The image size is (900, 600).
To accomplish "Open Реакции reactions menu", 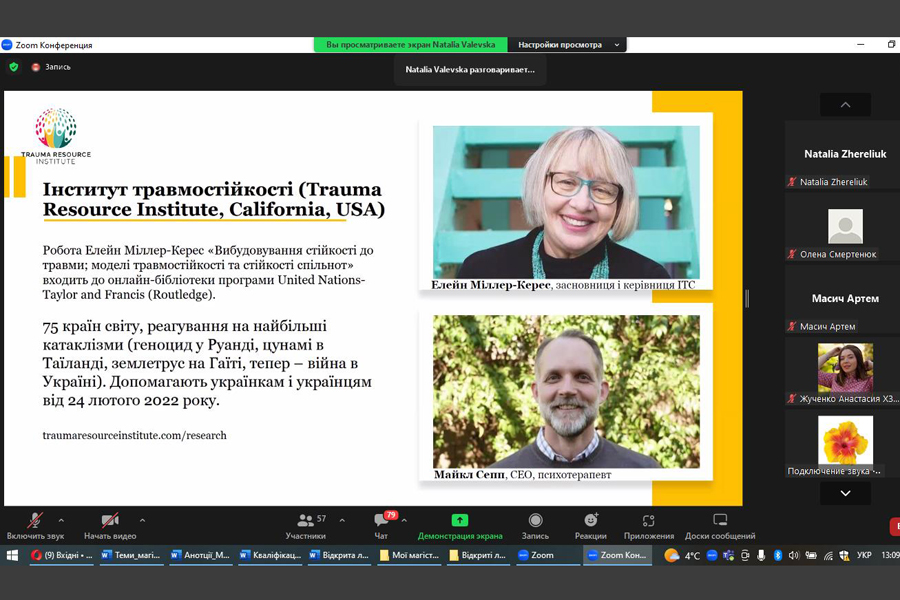I will [x=591, y=526].
